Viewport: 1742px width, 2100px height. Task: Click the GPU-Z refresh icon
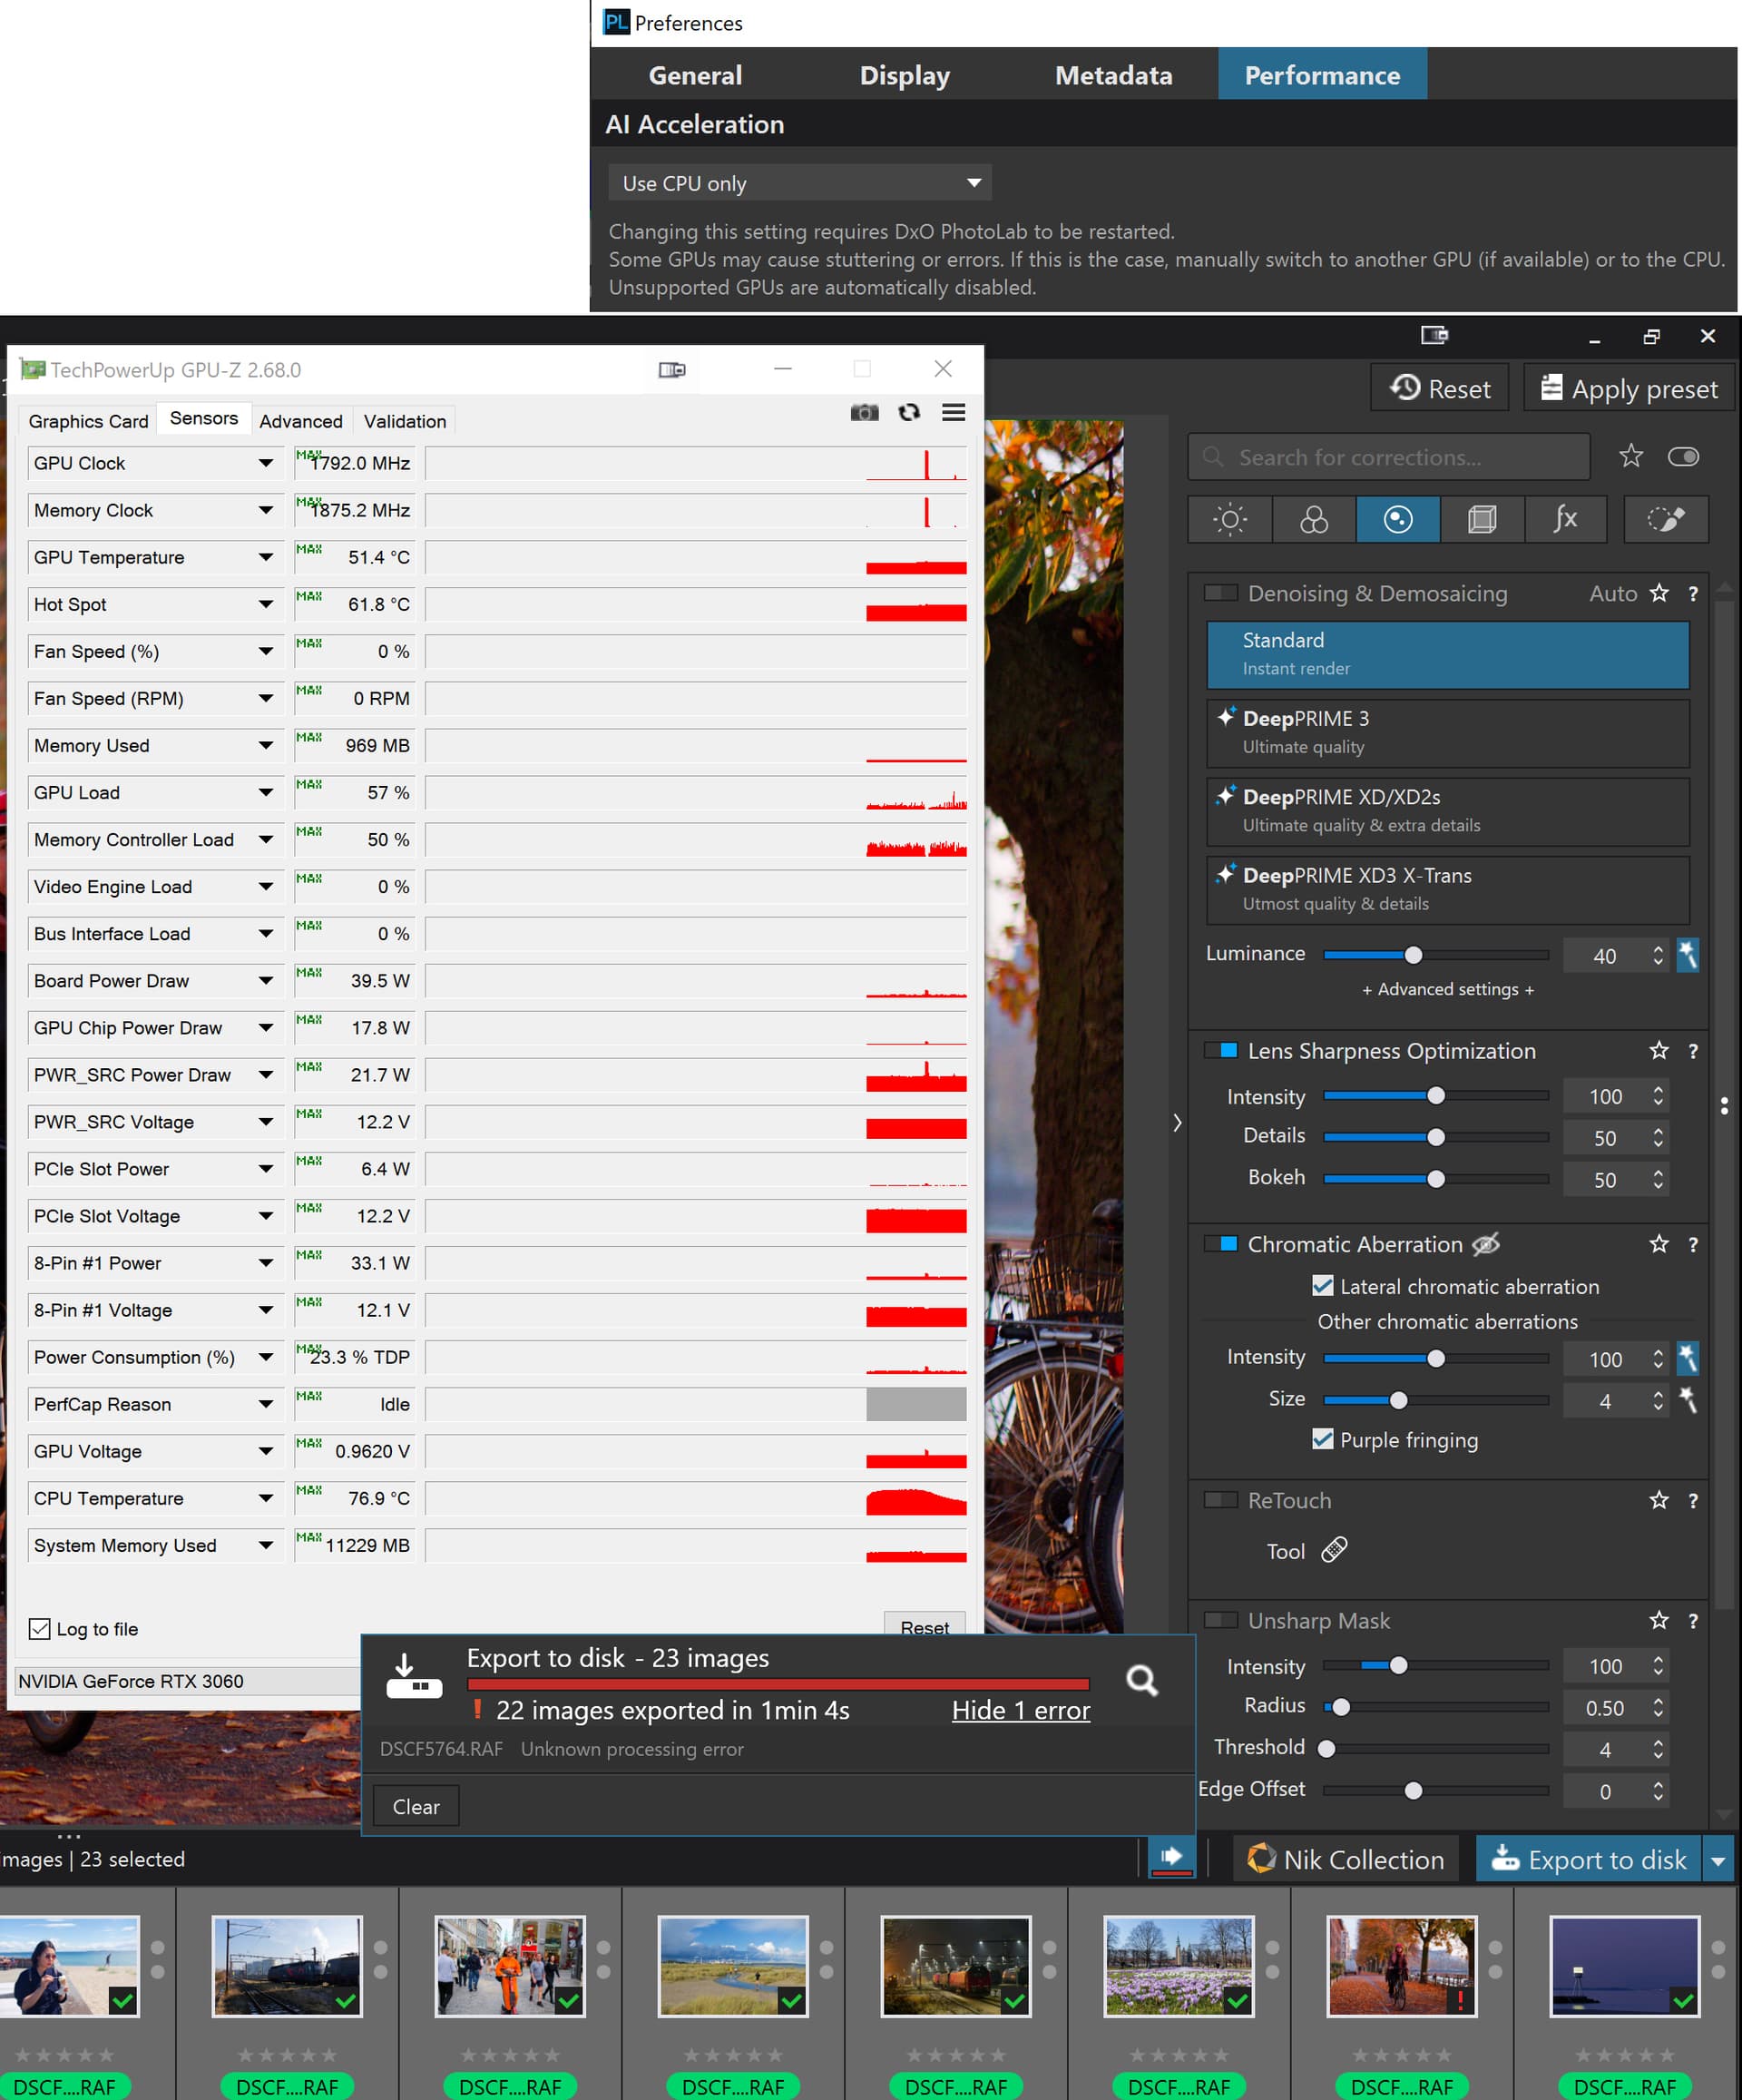point(908,413)
